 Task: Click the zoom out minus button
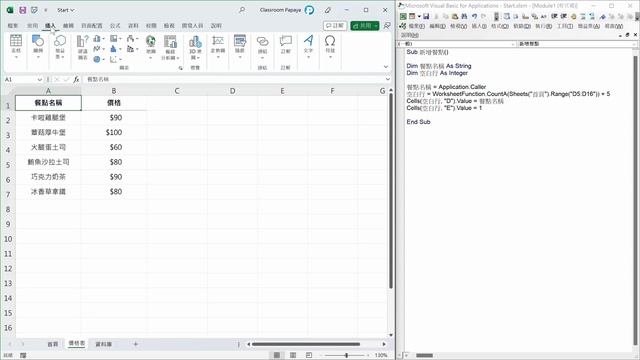click(320, 356)
